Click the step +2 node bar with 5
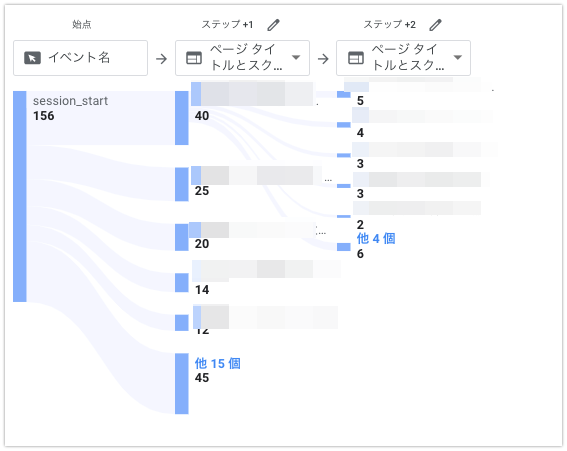 (344, 94)
